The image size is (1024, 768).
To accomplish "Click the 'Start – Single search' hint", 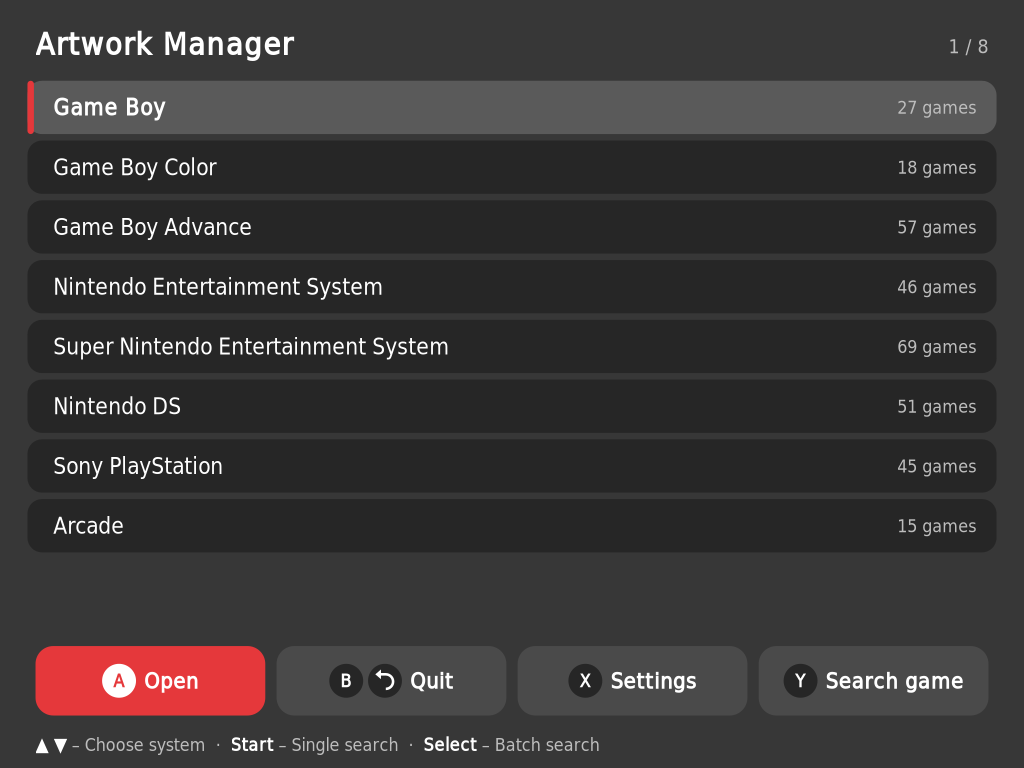I will 314,745.
